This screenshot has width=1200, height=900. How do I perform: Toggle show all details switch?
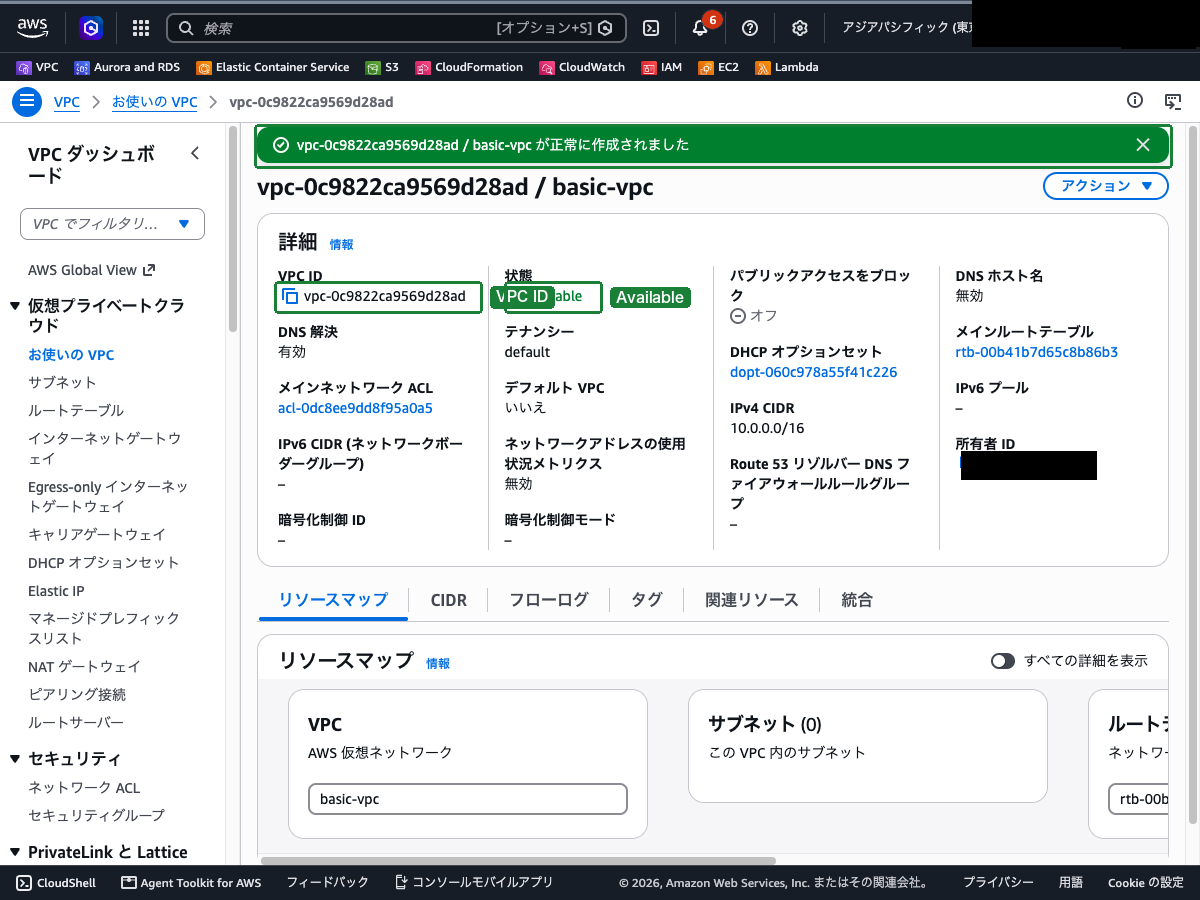pyautogui.click(x=1002, y=661)
